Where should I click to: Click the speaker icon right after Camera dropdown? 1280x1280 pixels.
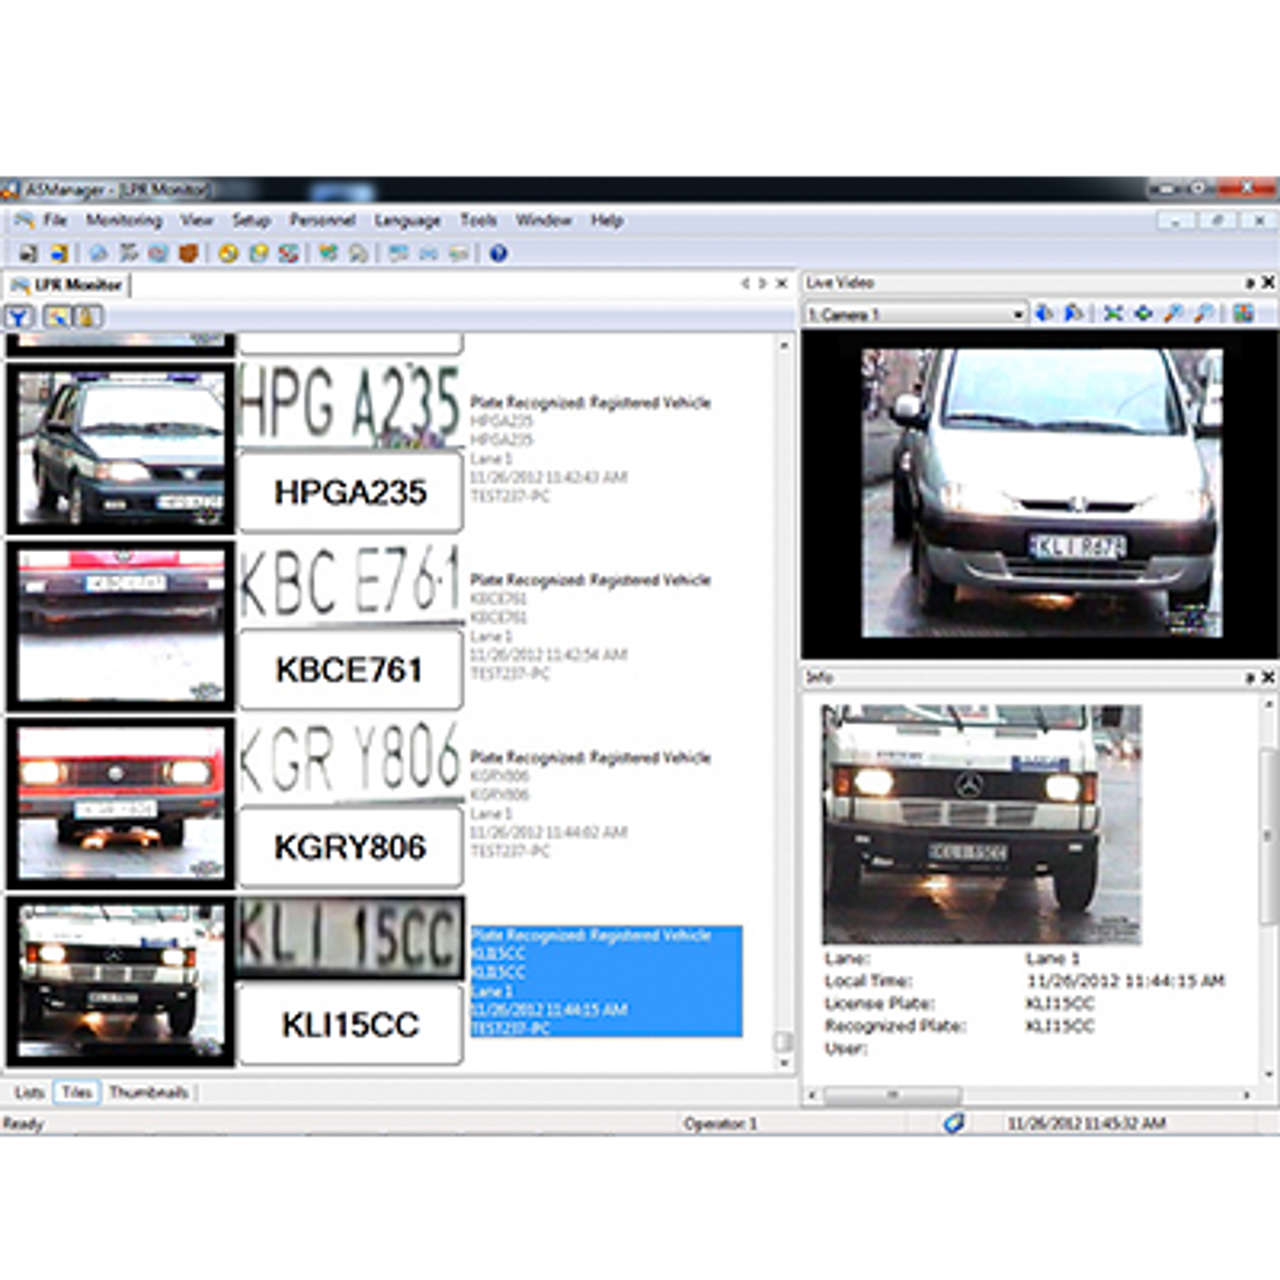coord(1044,314)
